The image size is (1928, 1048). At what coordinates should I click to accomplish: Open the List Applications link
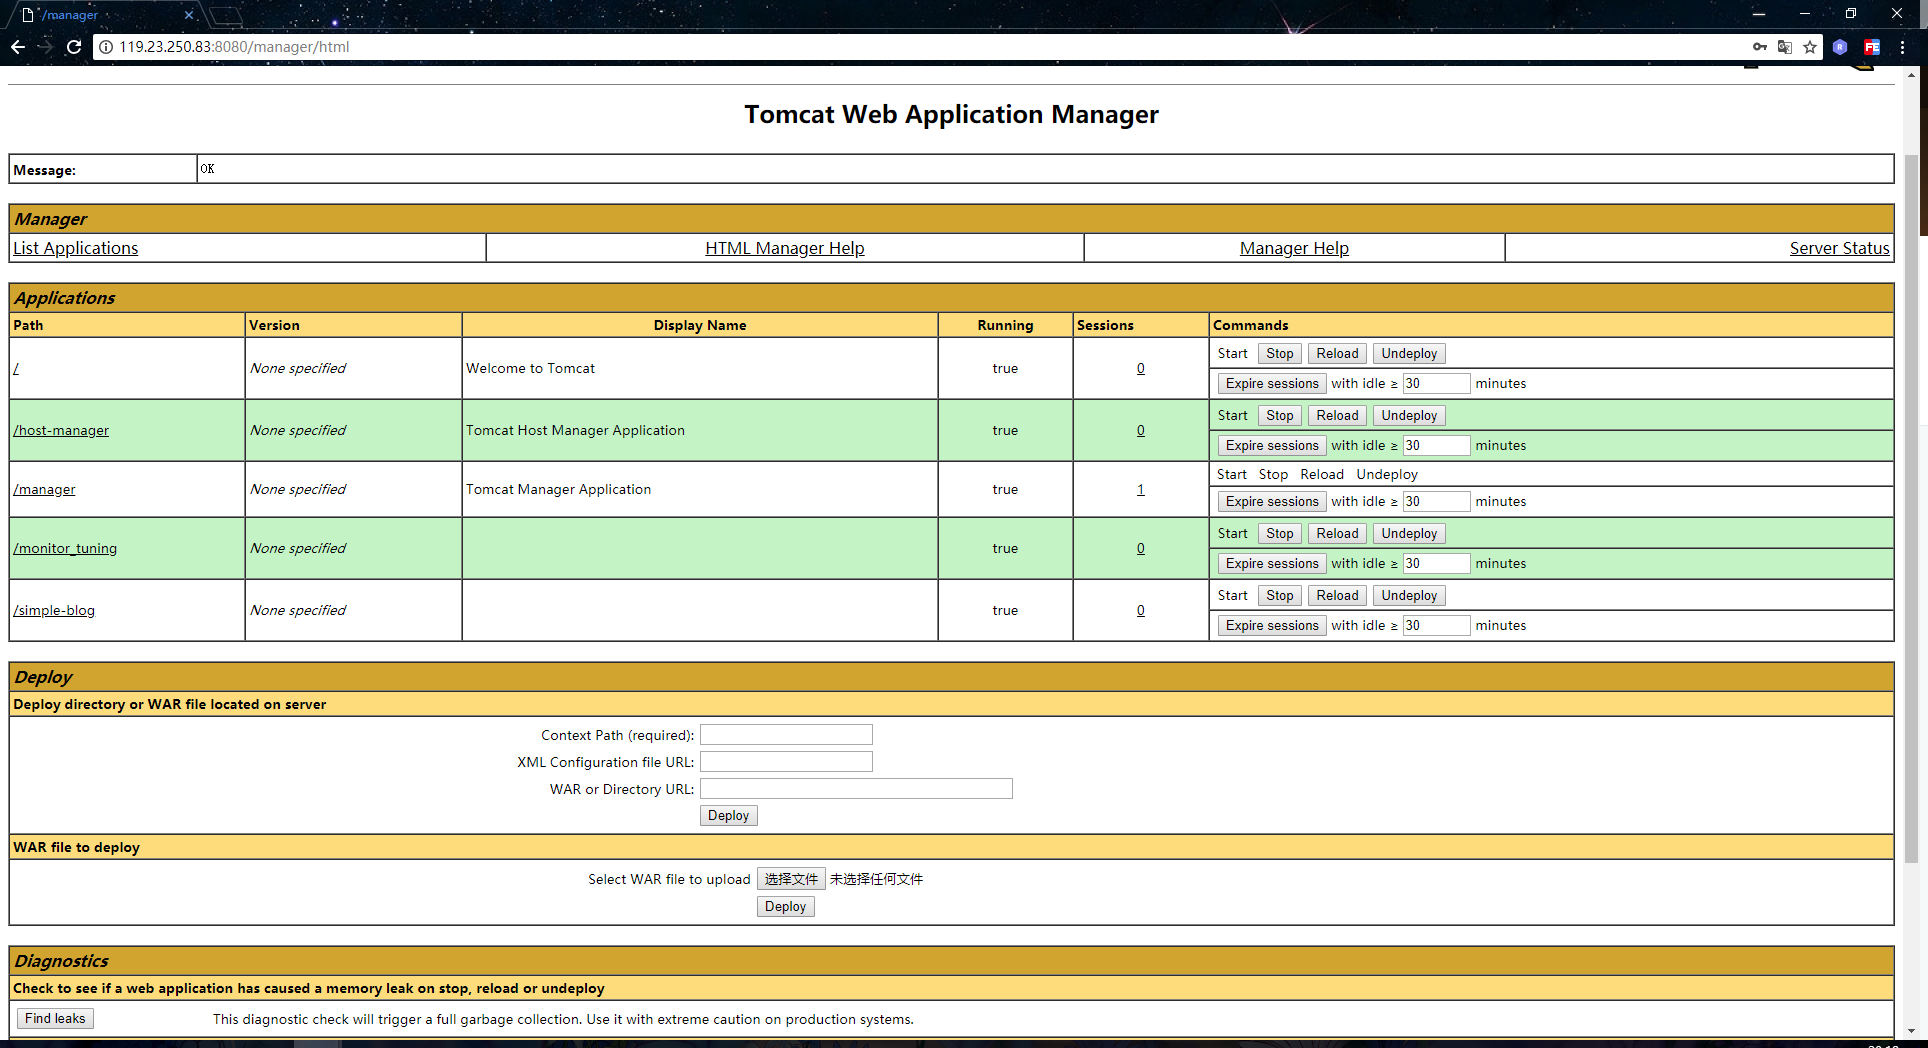pos(76,248)
